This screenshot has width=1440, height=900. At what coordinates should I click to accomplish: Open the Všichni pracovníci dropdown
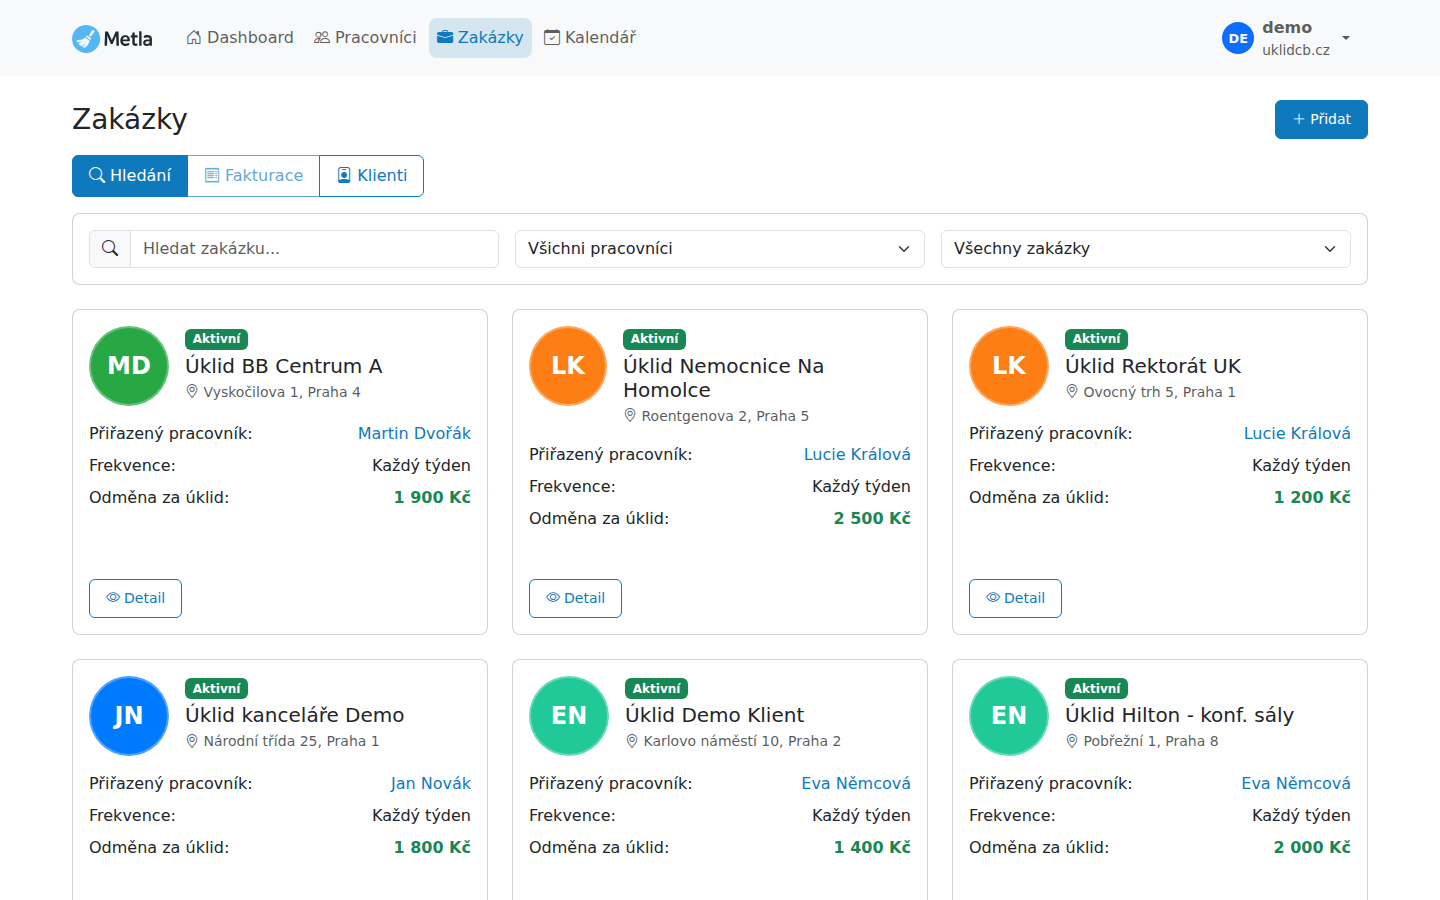(x=719, y=249)
